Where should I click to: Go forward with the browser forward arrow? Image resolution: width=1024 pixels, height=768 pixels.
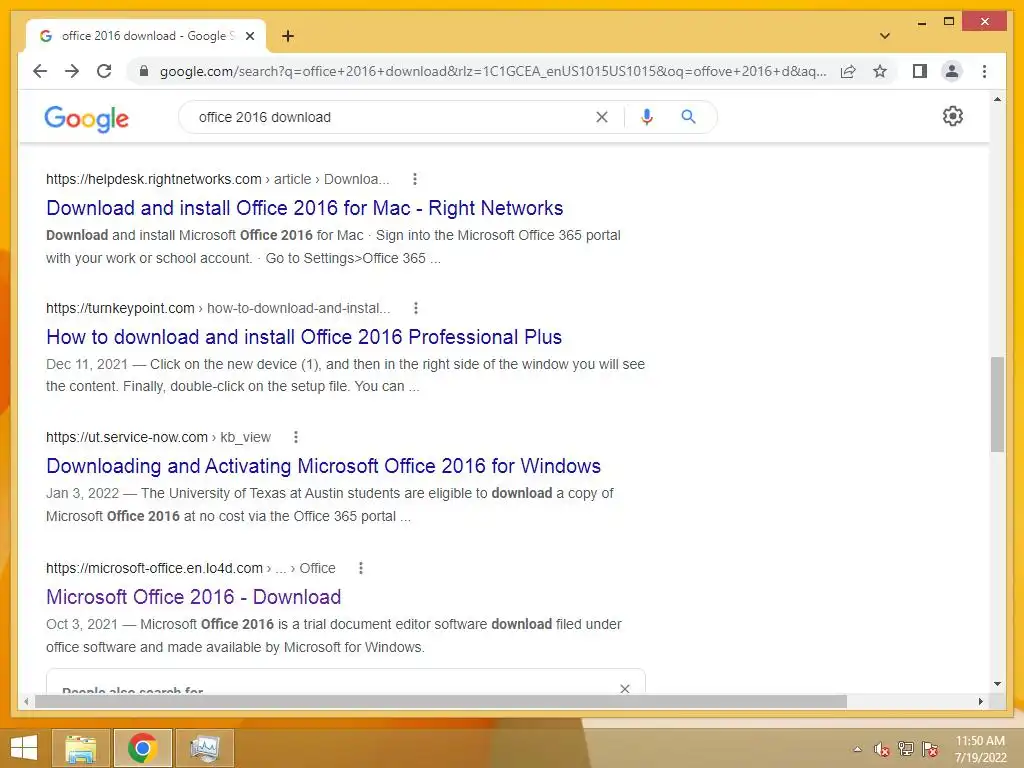tap(72, 71)
